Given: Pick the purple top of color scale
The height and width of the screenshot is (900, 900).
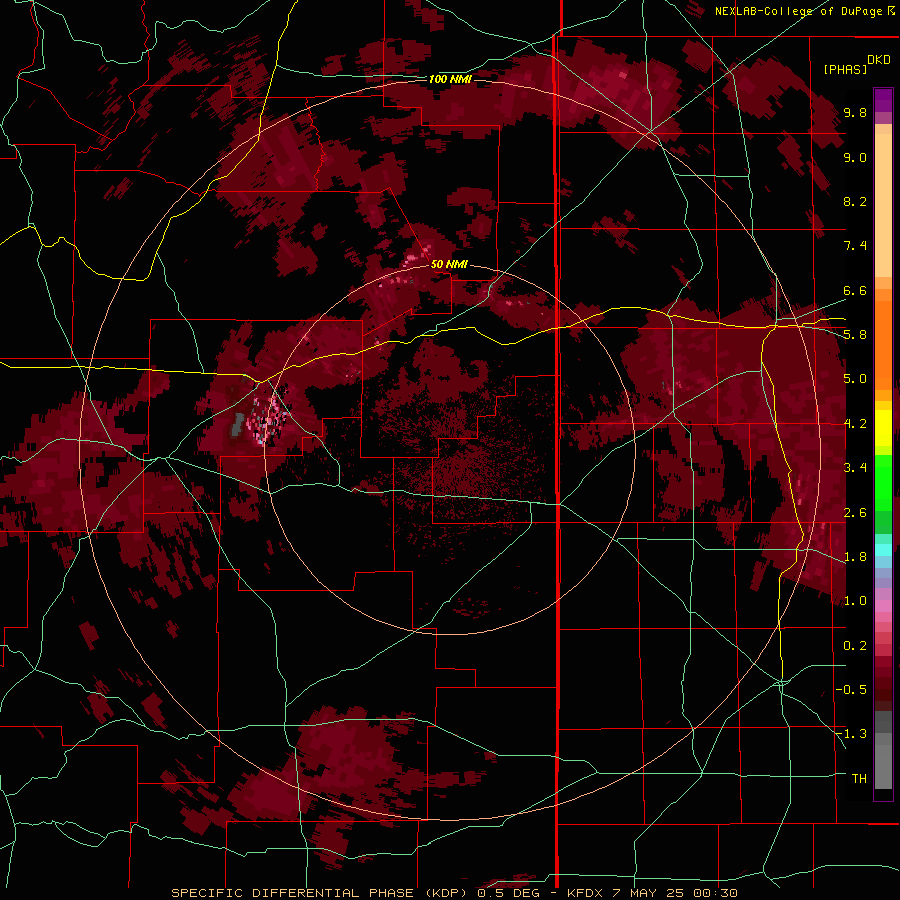Looking at the screenshot, I should click(x=883, y=101).
